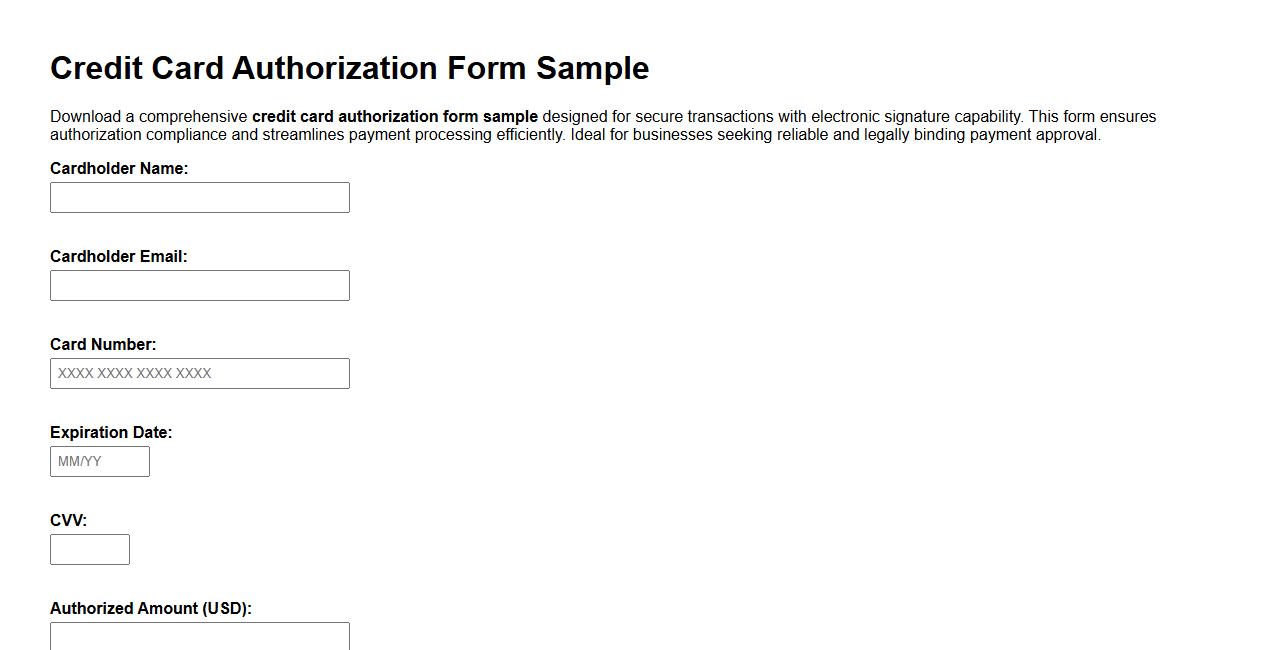Click the Cardholder Name label

[x=119, y=168]
